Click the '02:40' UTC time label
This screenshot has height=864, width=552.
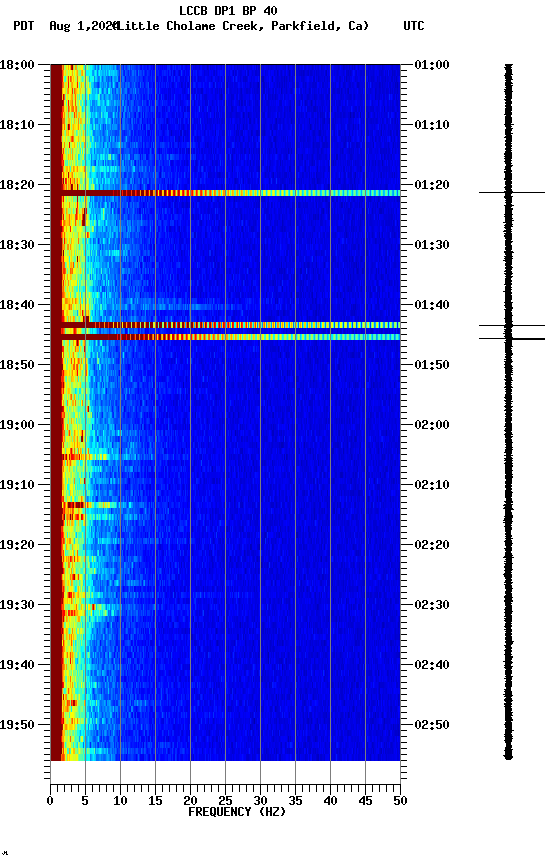click(432, 666)
